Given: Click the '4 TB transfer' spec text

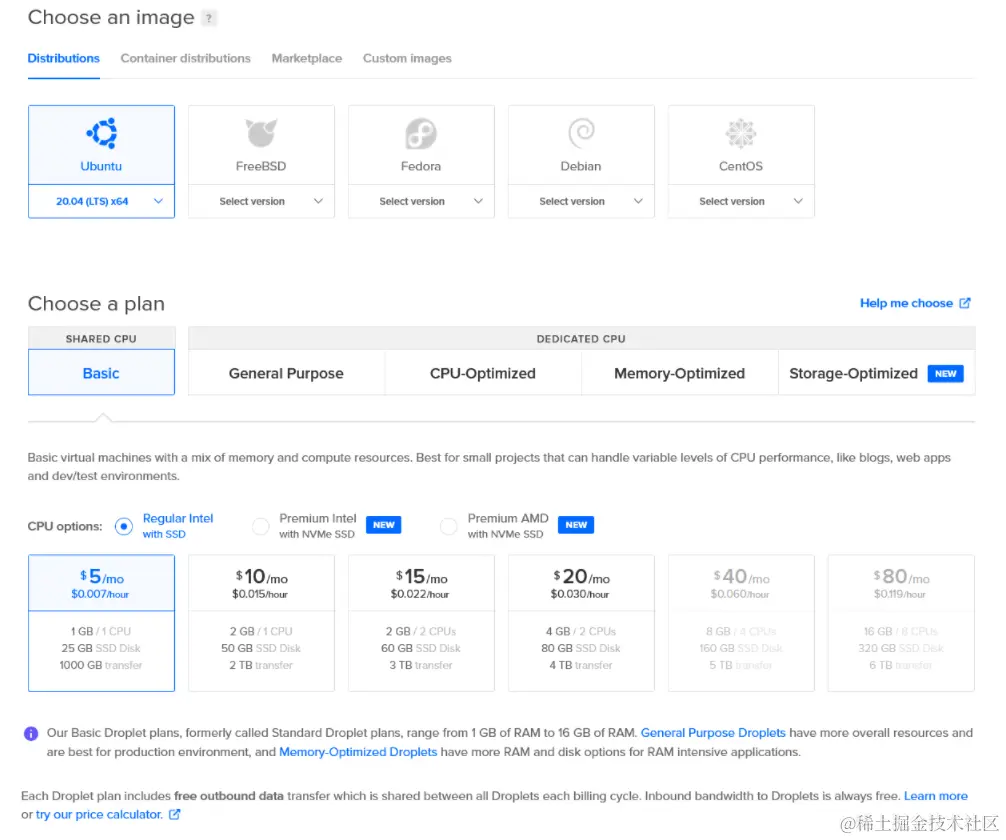Looking at the screenshot, I should click(581, 665).
